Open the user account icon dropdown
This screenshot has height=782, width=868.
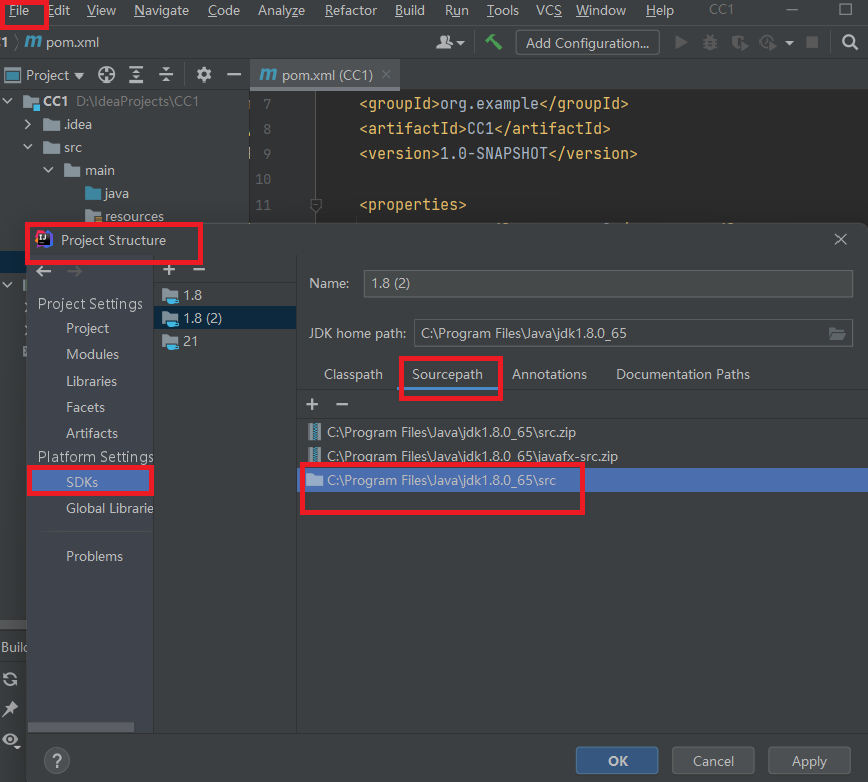[450, 43]
